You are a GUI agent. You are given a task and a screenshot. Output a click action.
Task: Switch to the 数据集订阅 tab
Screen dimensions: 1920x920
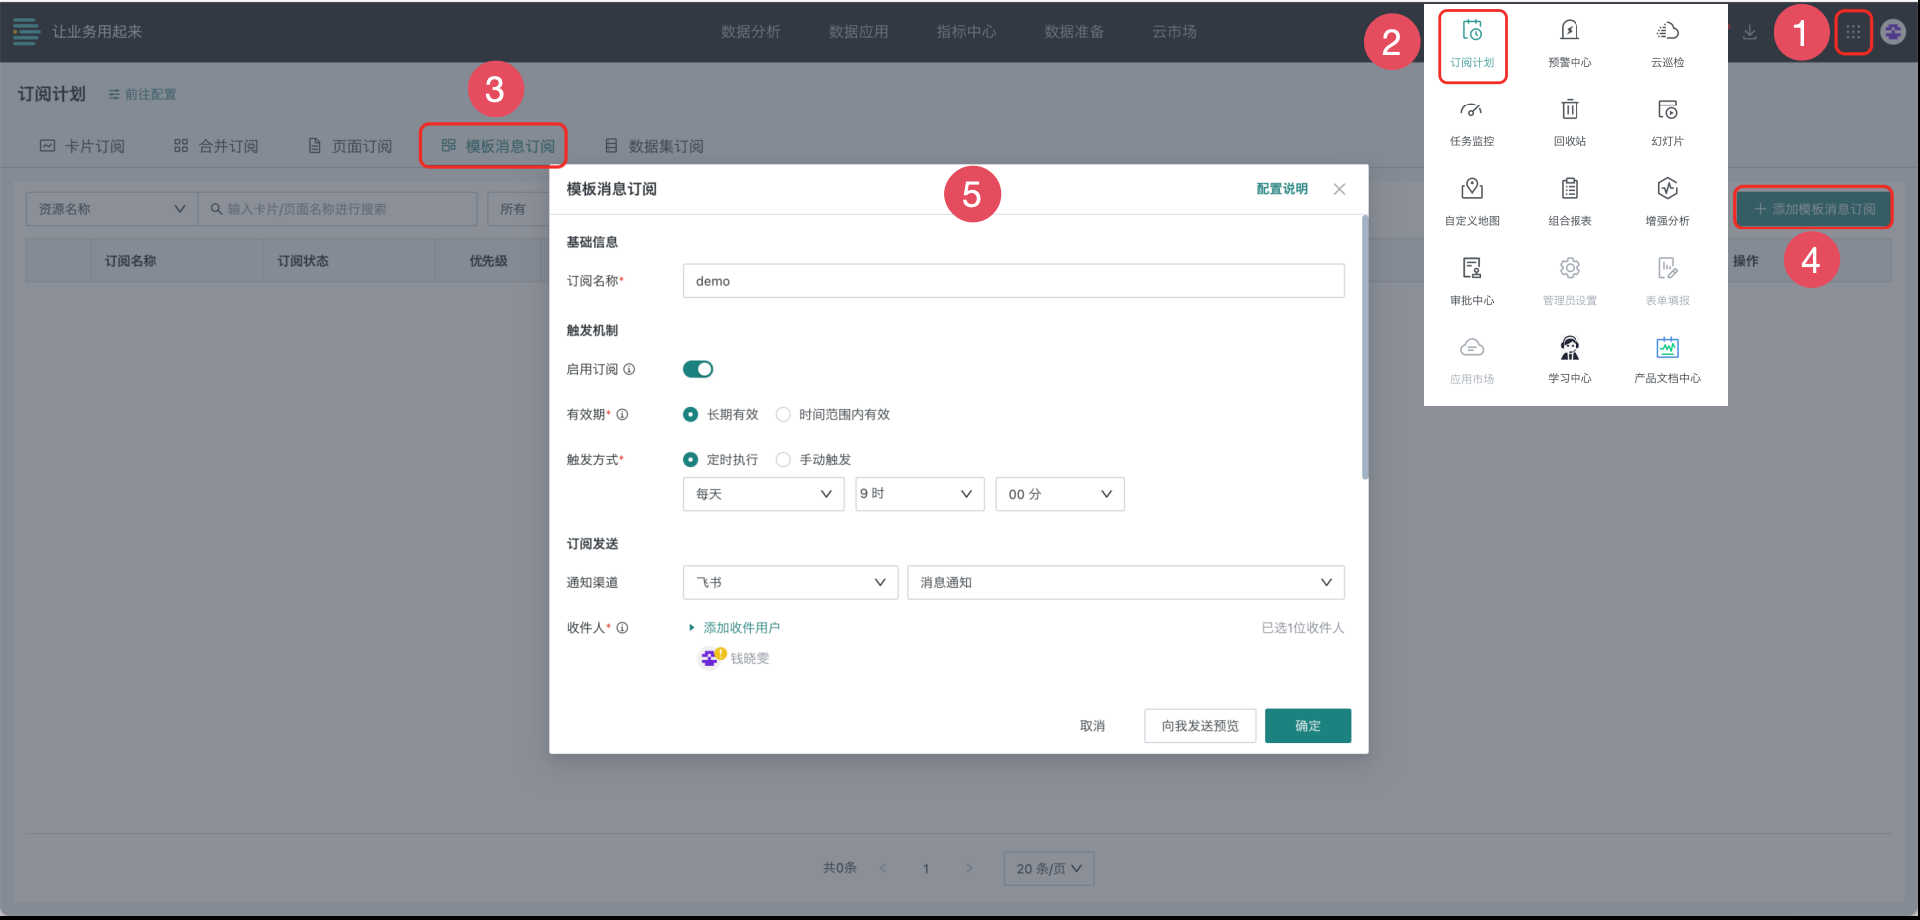coord(654,146)
